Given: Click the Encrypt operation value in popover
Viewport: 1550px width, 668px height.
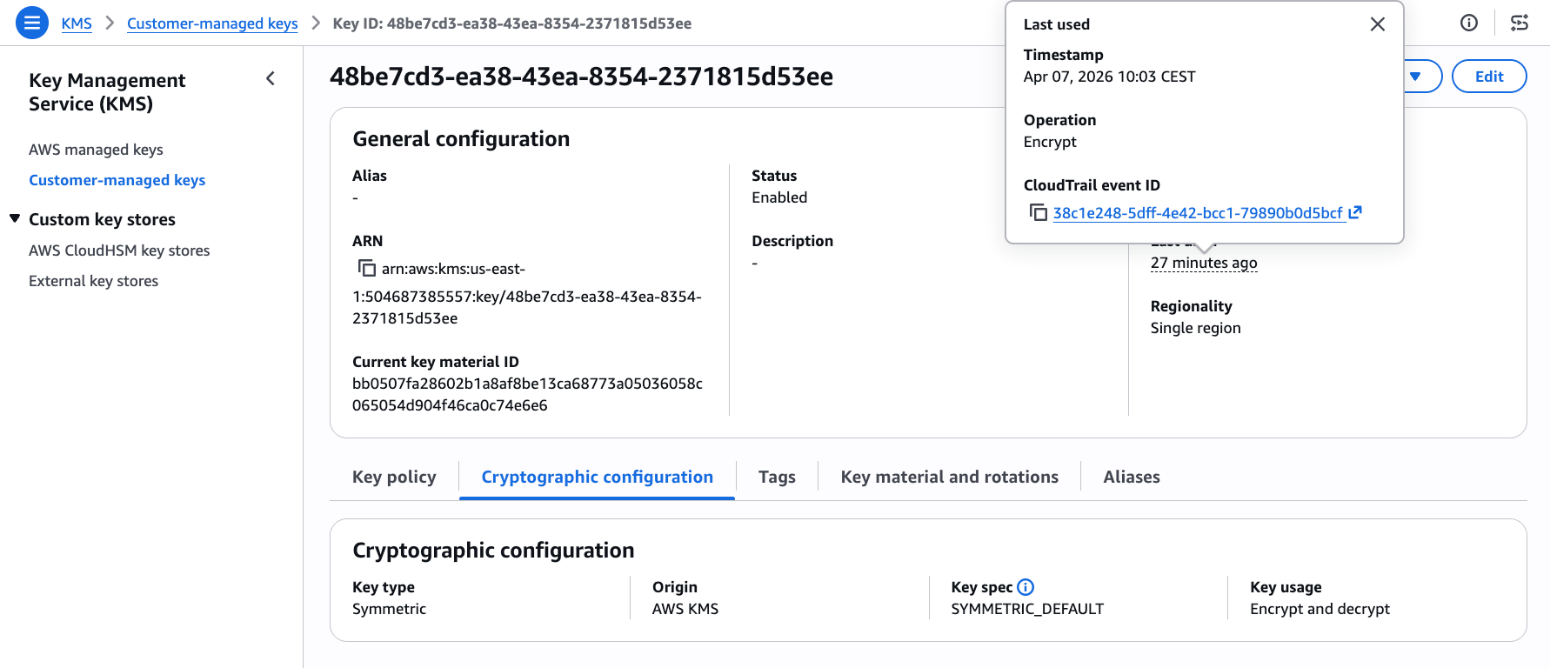Looking at the screenshot, I should pos(1050,142).
